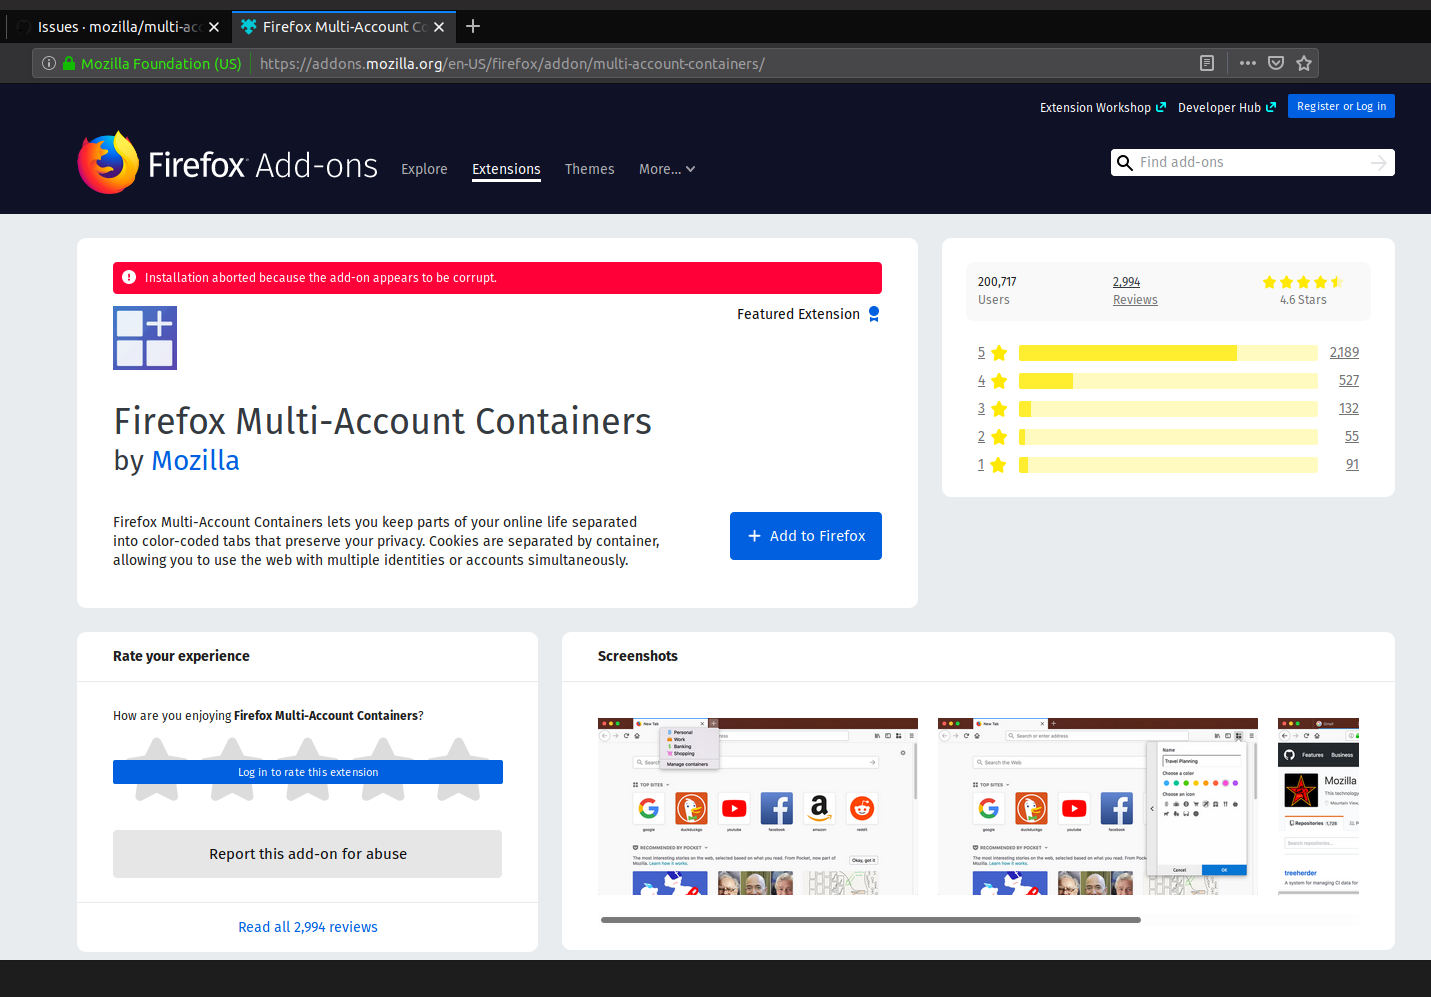Bookmark this page using the star icon
1431x997 pixels.
(x=1304, y=63)
